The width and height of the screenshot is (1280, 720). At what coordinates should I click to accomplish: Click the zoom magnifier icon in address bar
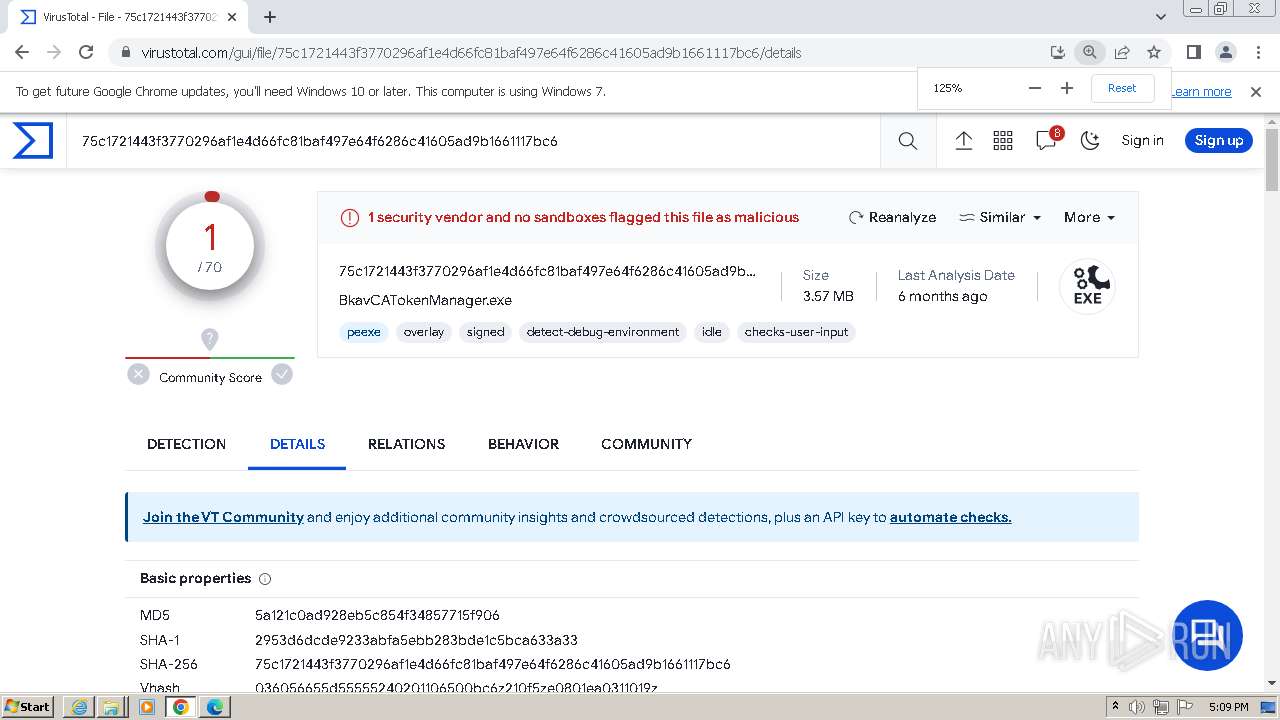[1090, 52]
